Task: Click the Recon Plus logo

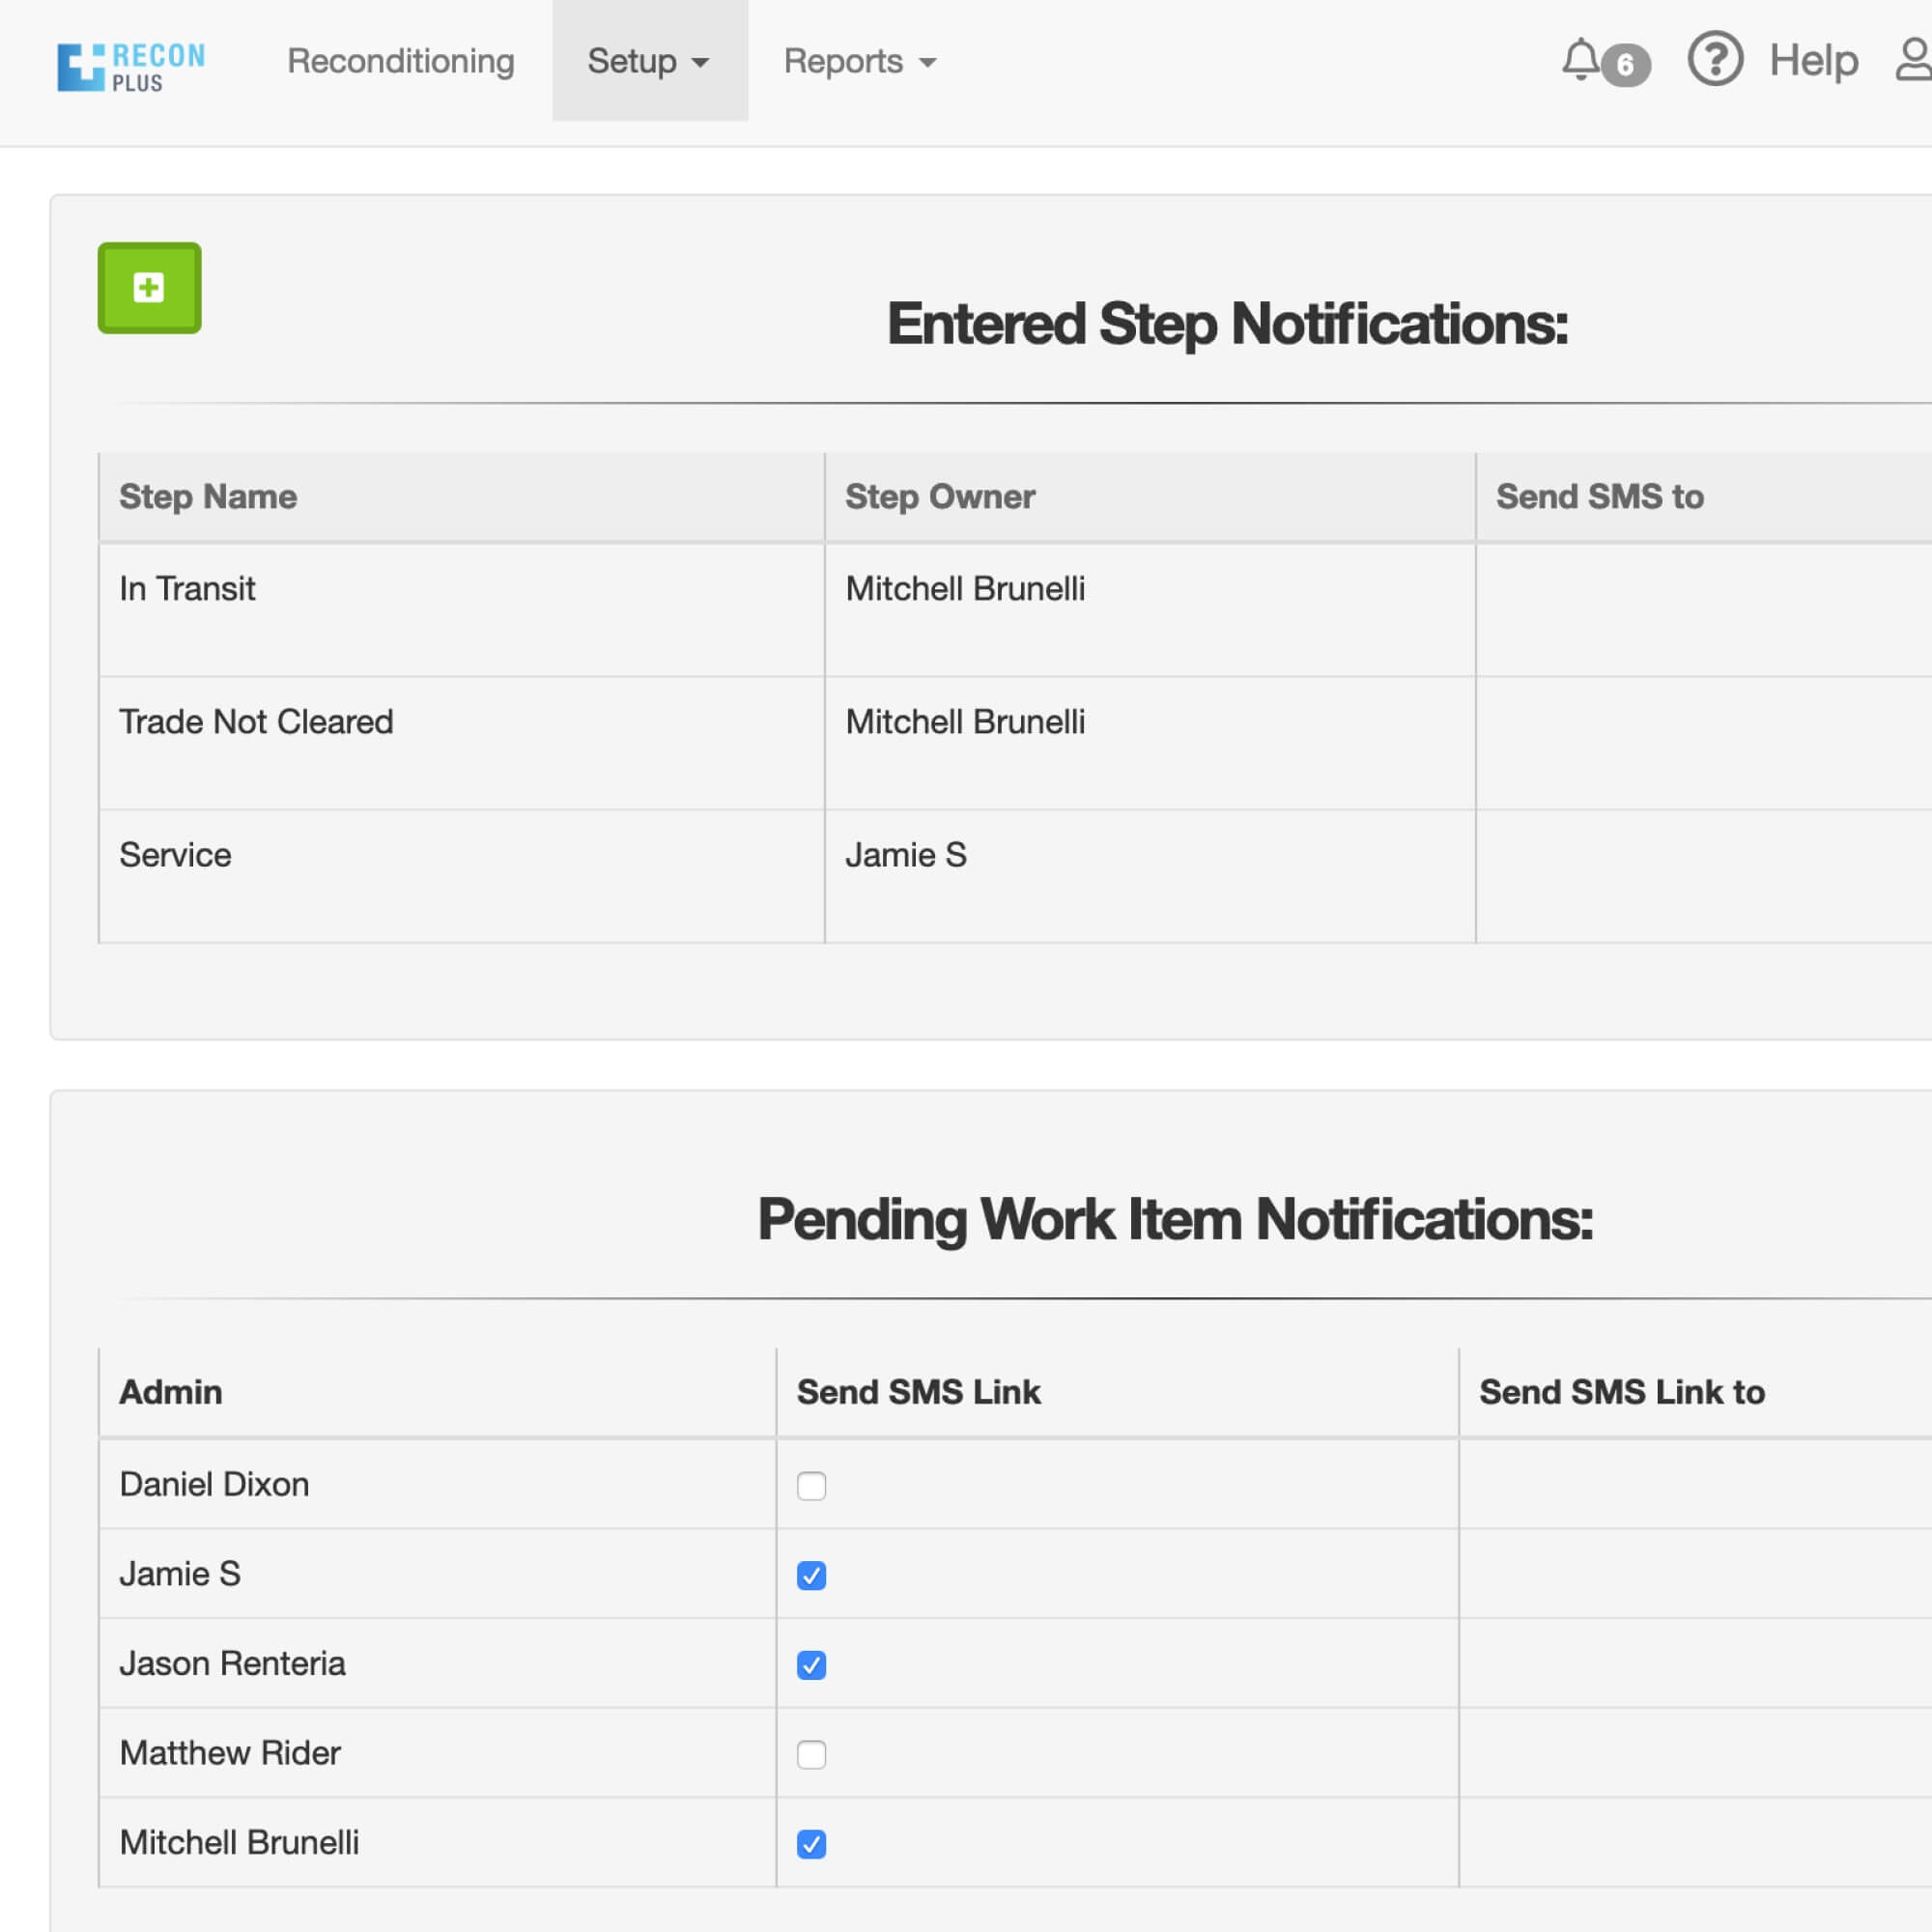Action: pyautogui.click(x=131, y=66)
